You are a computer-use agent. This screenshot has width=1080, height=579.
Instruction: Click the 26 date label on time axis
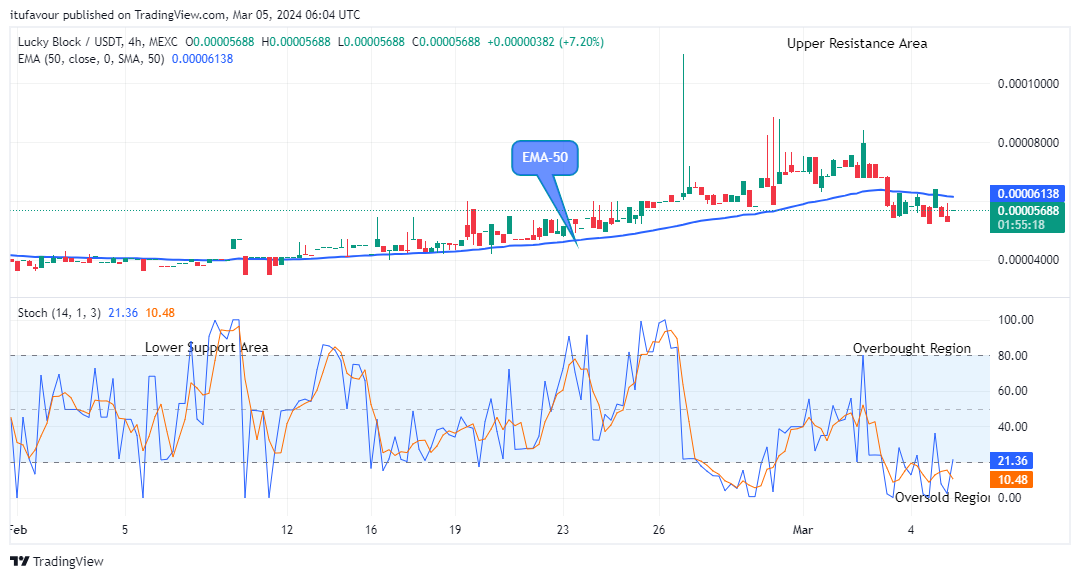(659, 529)
